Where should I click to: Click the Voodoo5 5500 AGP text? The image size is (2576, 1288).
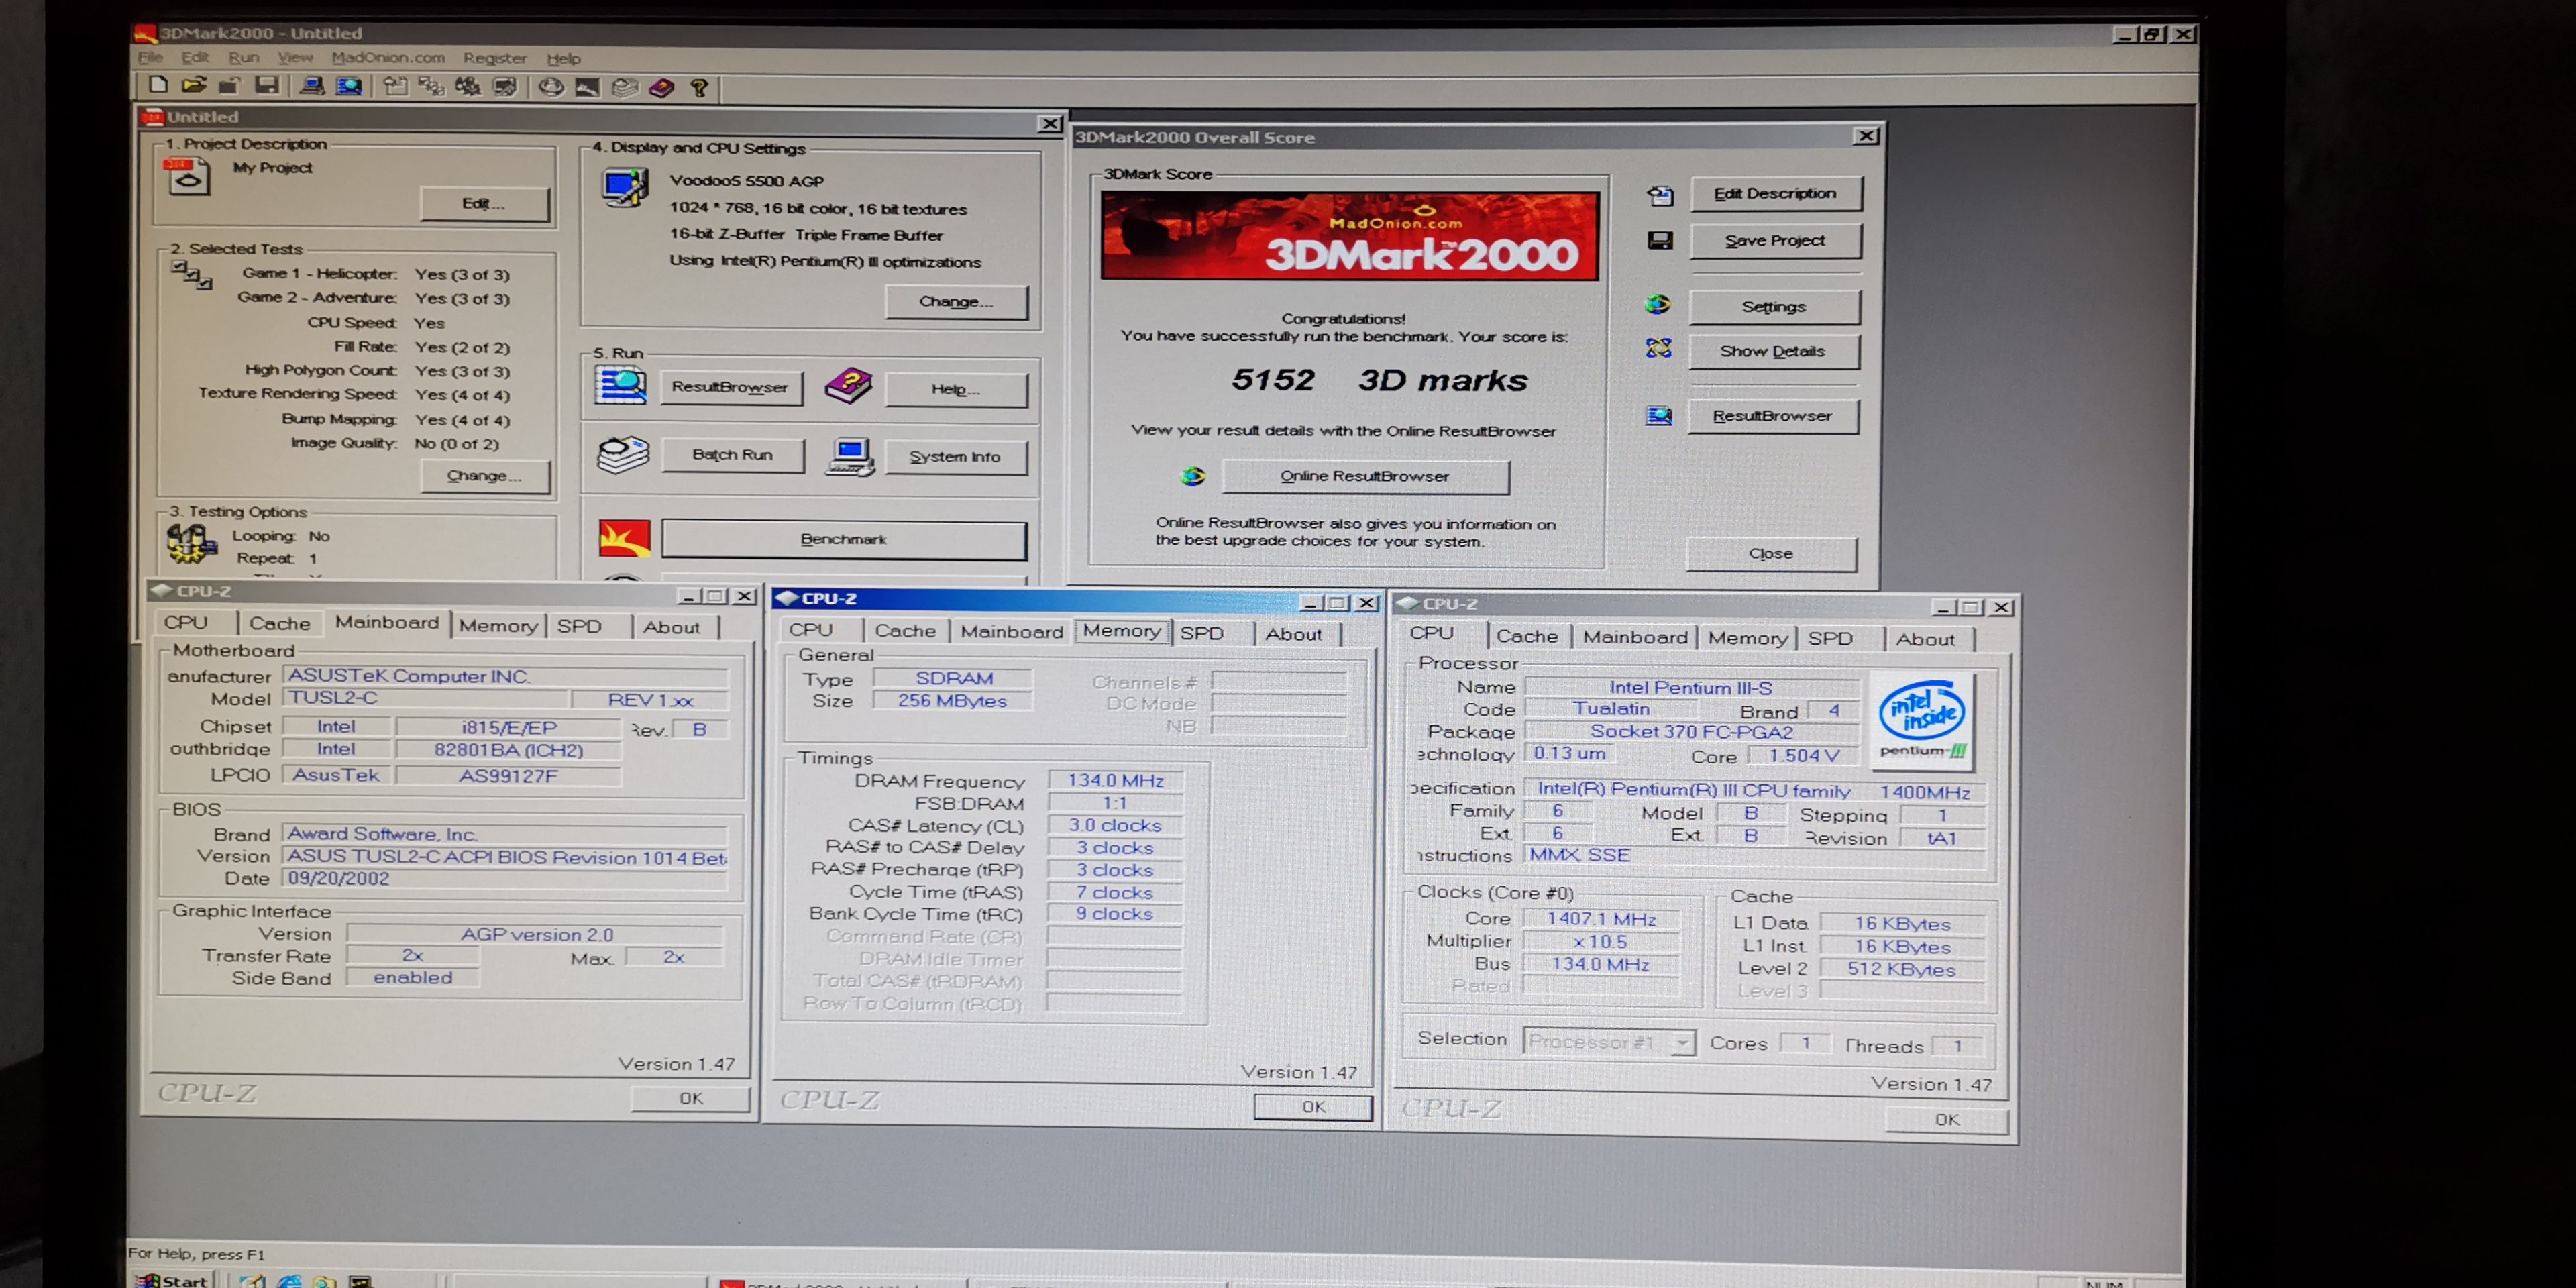[x=746, y=181]
